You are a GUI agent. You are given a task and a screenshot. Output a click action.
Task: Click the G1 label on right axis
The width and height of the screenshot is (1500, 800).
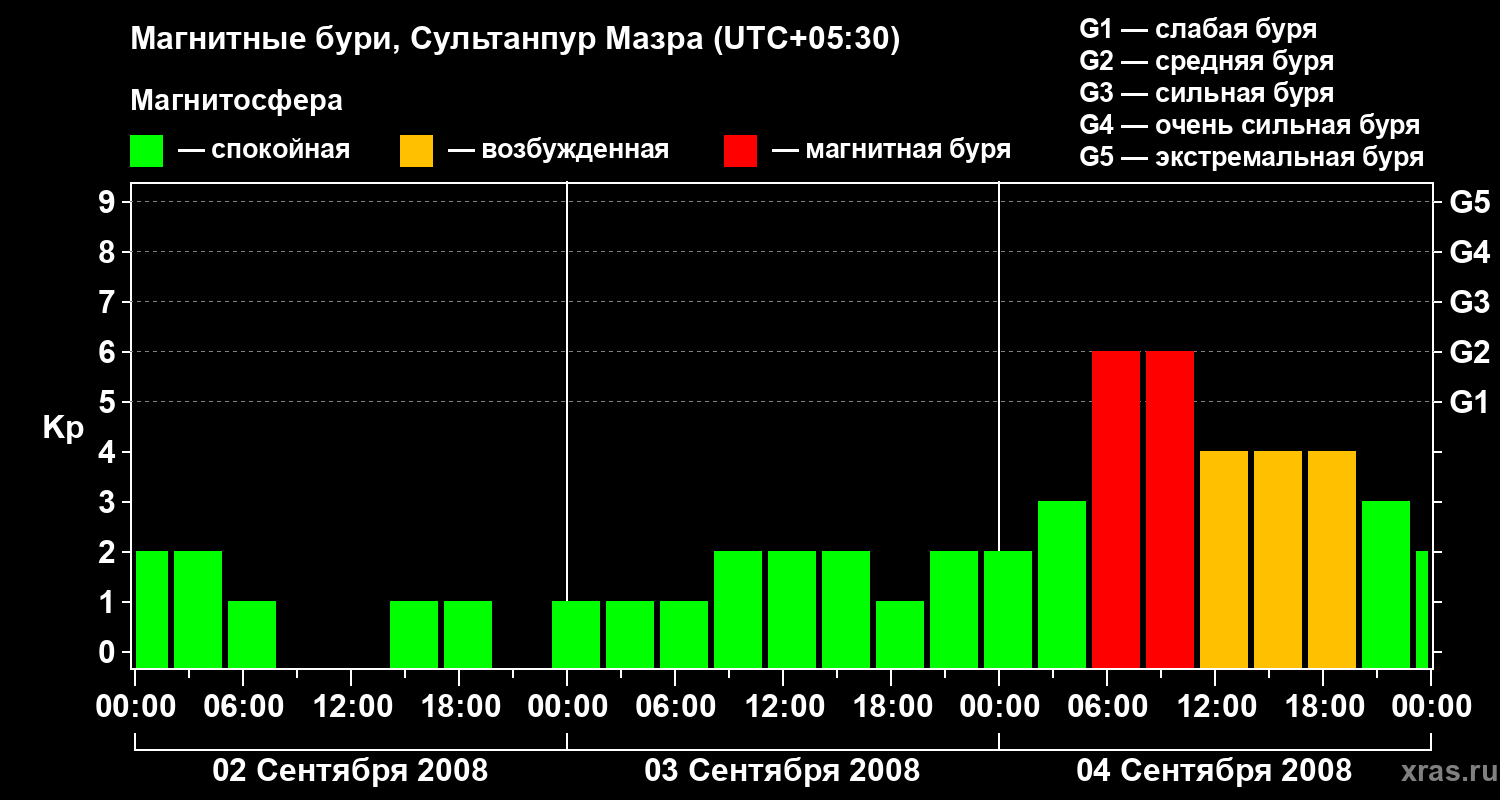coord(1470,402)
